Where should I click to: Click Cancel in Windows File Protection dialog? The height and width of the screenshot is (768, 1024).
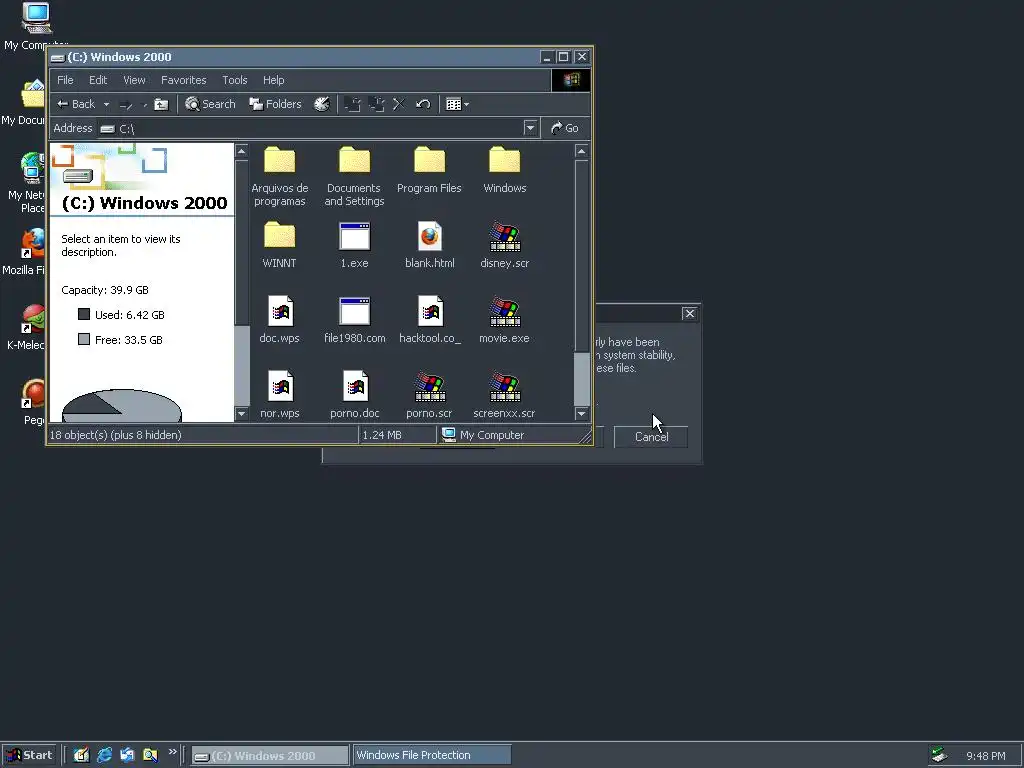pyautogui.click(x=651, y=437)
